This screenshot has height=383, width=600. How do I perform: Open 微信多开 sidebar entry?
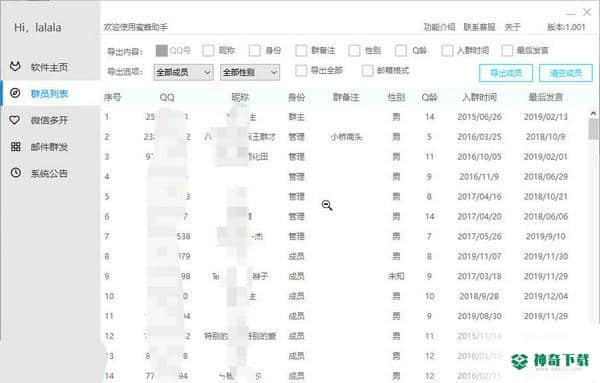(49, 120)
